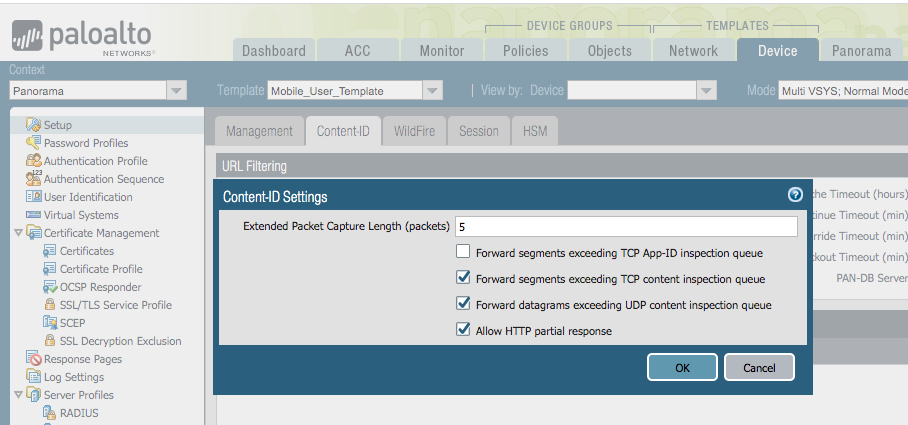
Task: Cancel the Content-ID Settings dialog
Action: coord(759,367)
